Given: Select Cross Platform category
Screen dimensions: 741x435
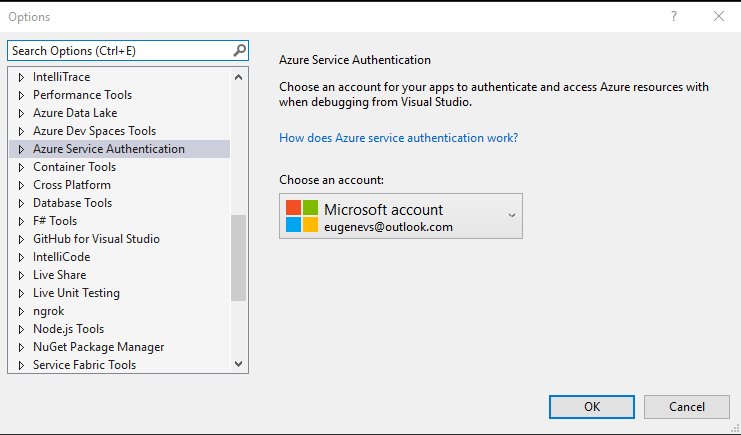Looking at the screenshot, I should point(72,184).
